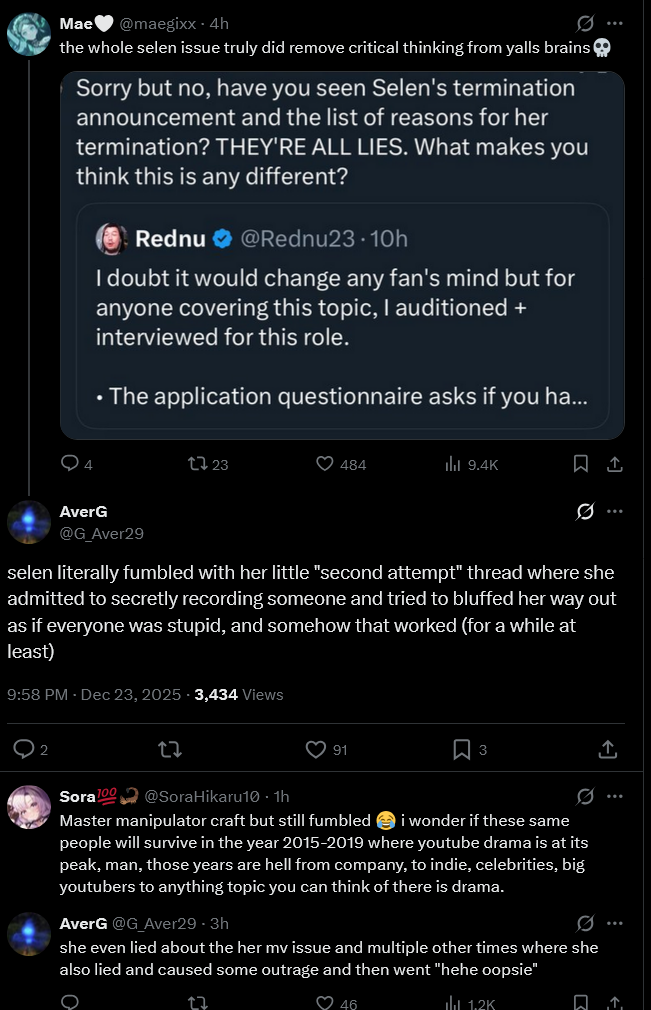Open @maegixx profile handle

click(160, 23)
